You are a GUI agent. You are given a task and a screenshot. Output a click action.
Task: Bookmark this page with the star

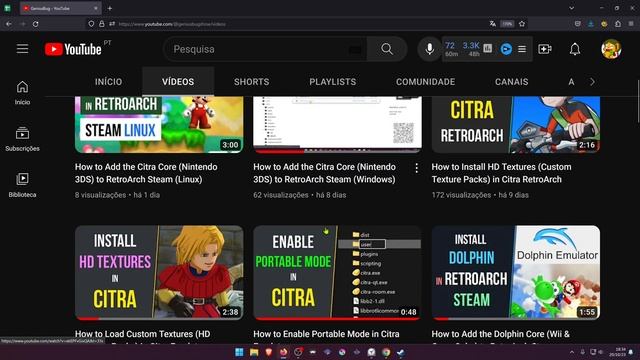point(522,24)
